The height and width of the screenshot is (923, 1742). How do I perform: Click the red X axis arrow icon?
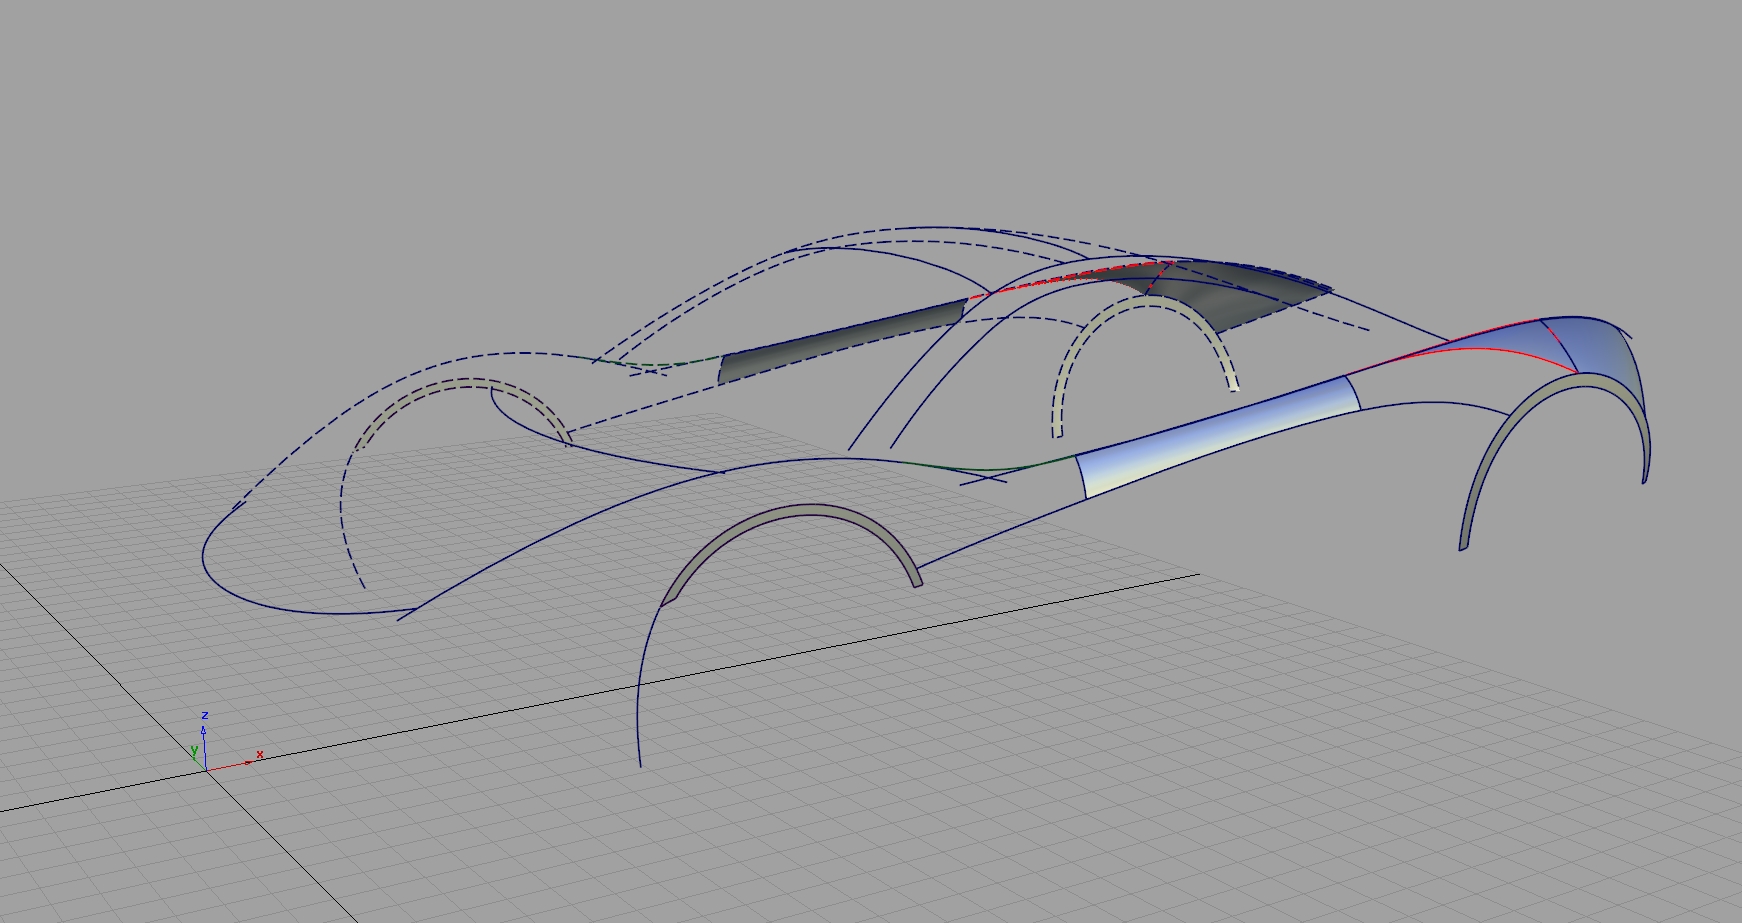coord(248,762)
